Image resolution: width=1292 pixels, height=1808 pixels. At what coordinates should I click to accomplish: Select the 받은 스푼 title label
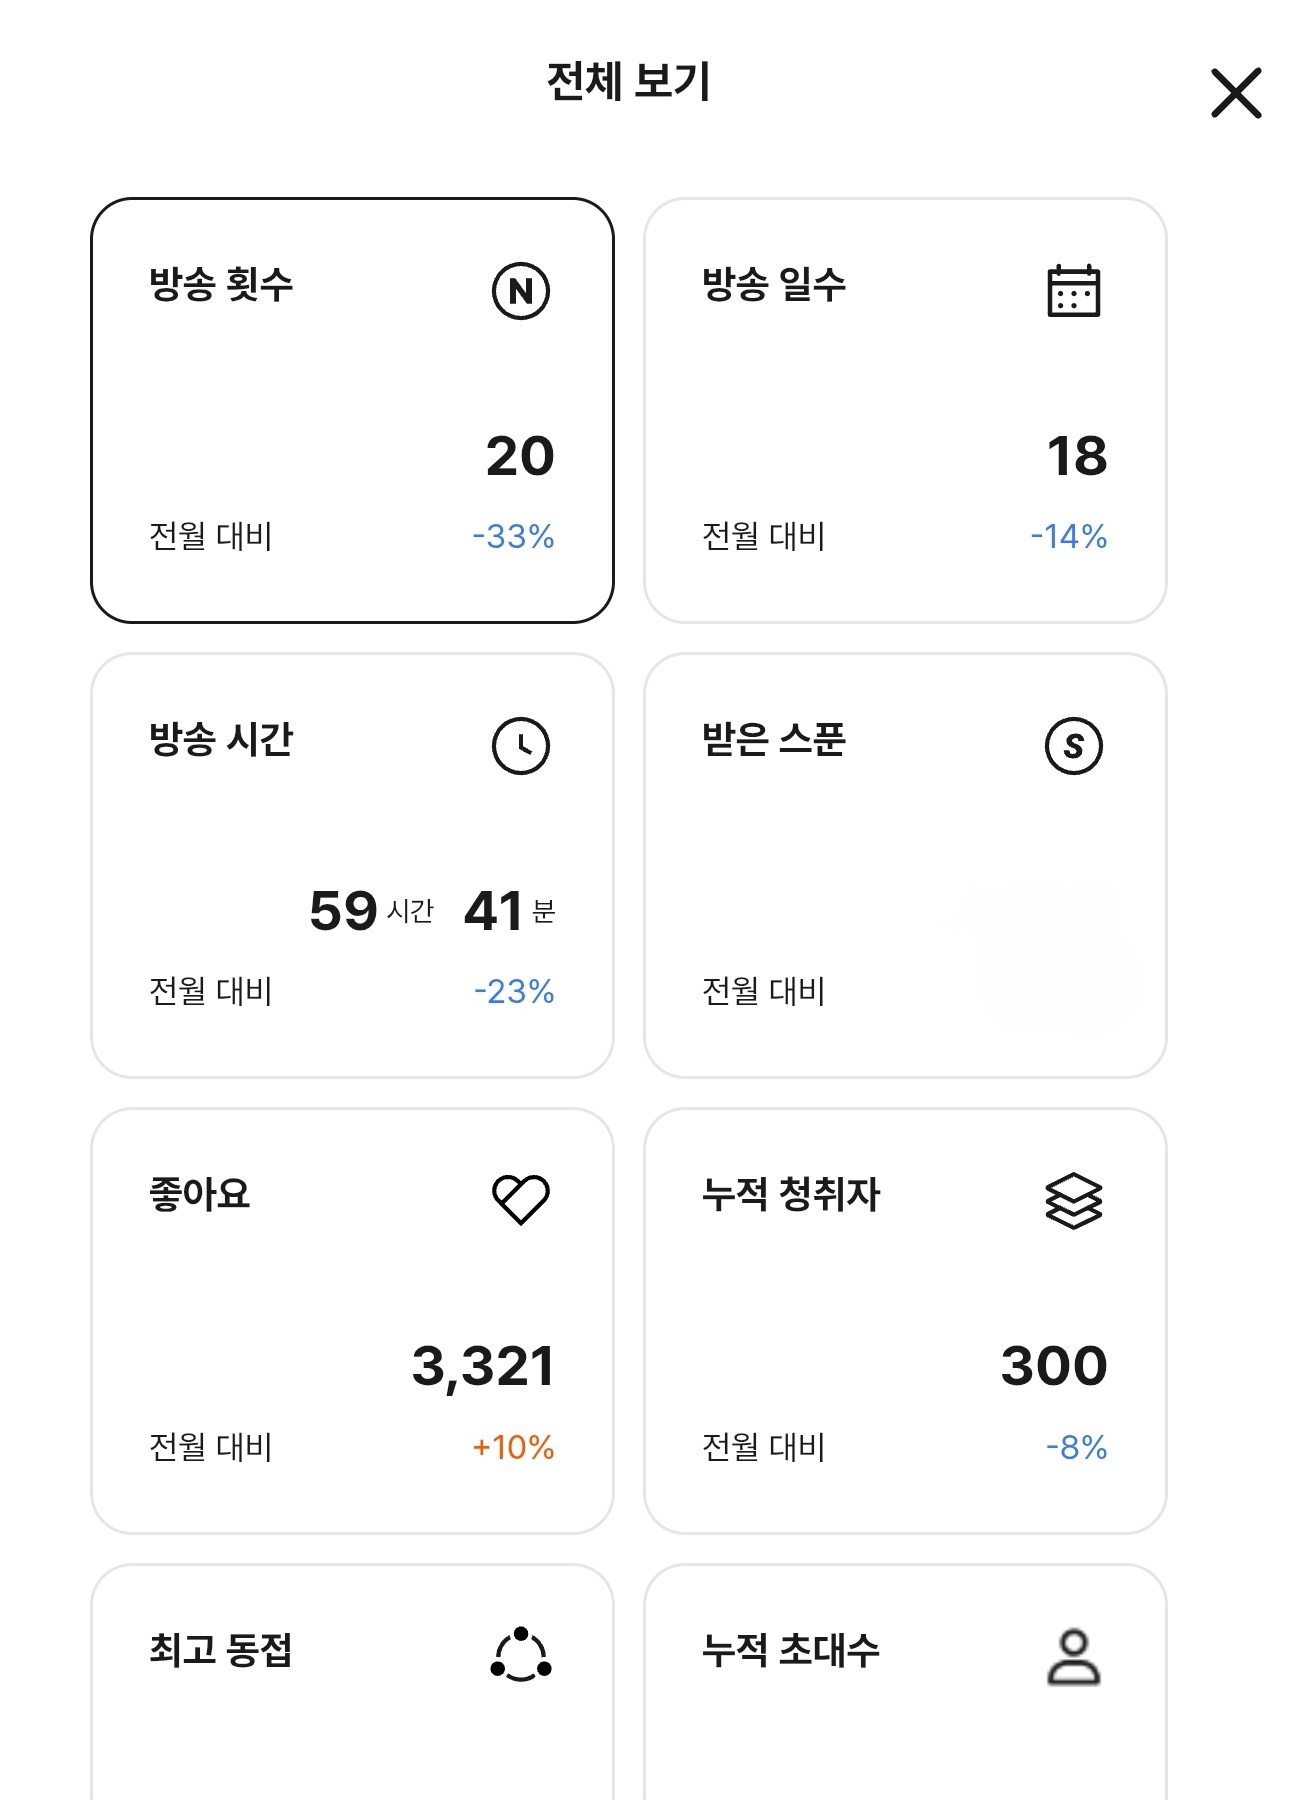[774, 740]
